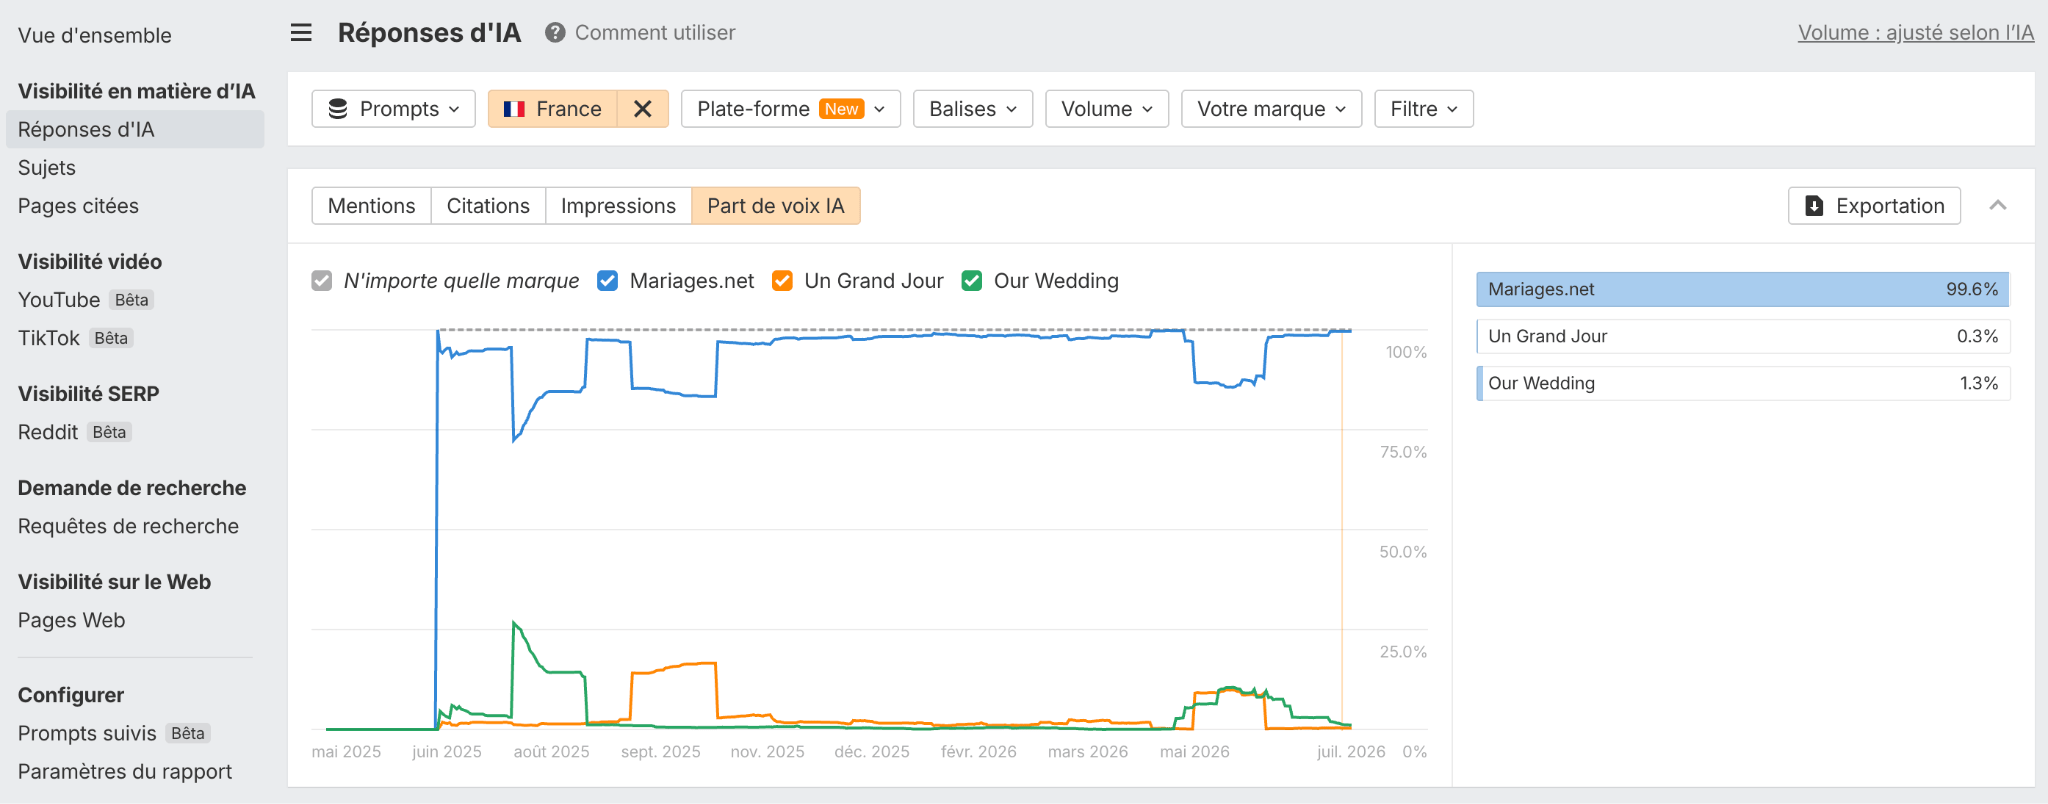Image resolution: width=2048 pixels, height=804 pixels.
Task: Click the Visibilité SERP heading
Action: [89, 394]
